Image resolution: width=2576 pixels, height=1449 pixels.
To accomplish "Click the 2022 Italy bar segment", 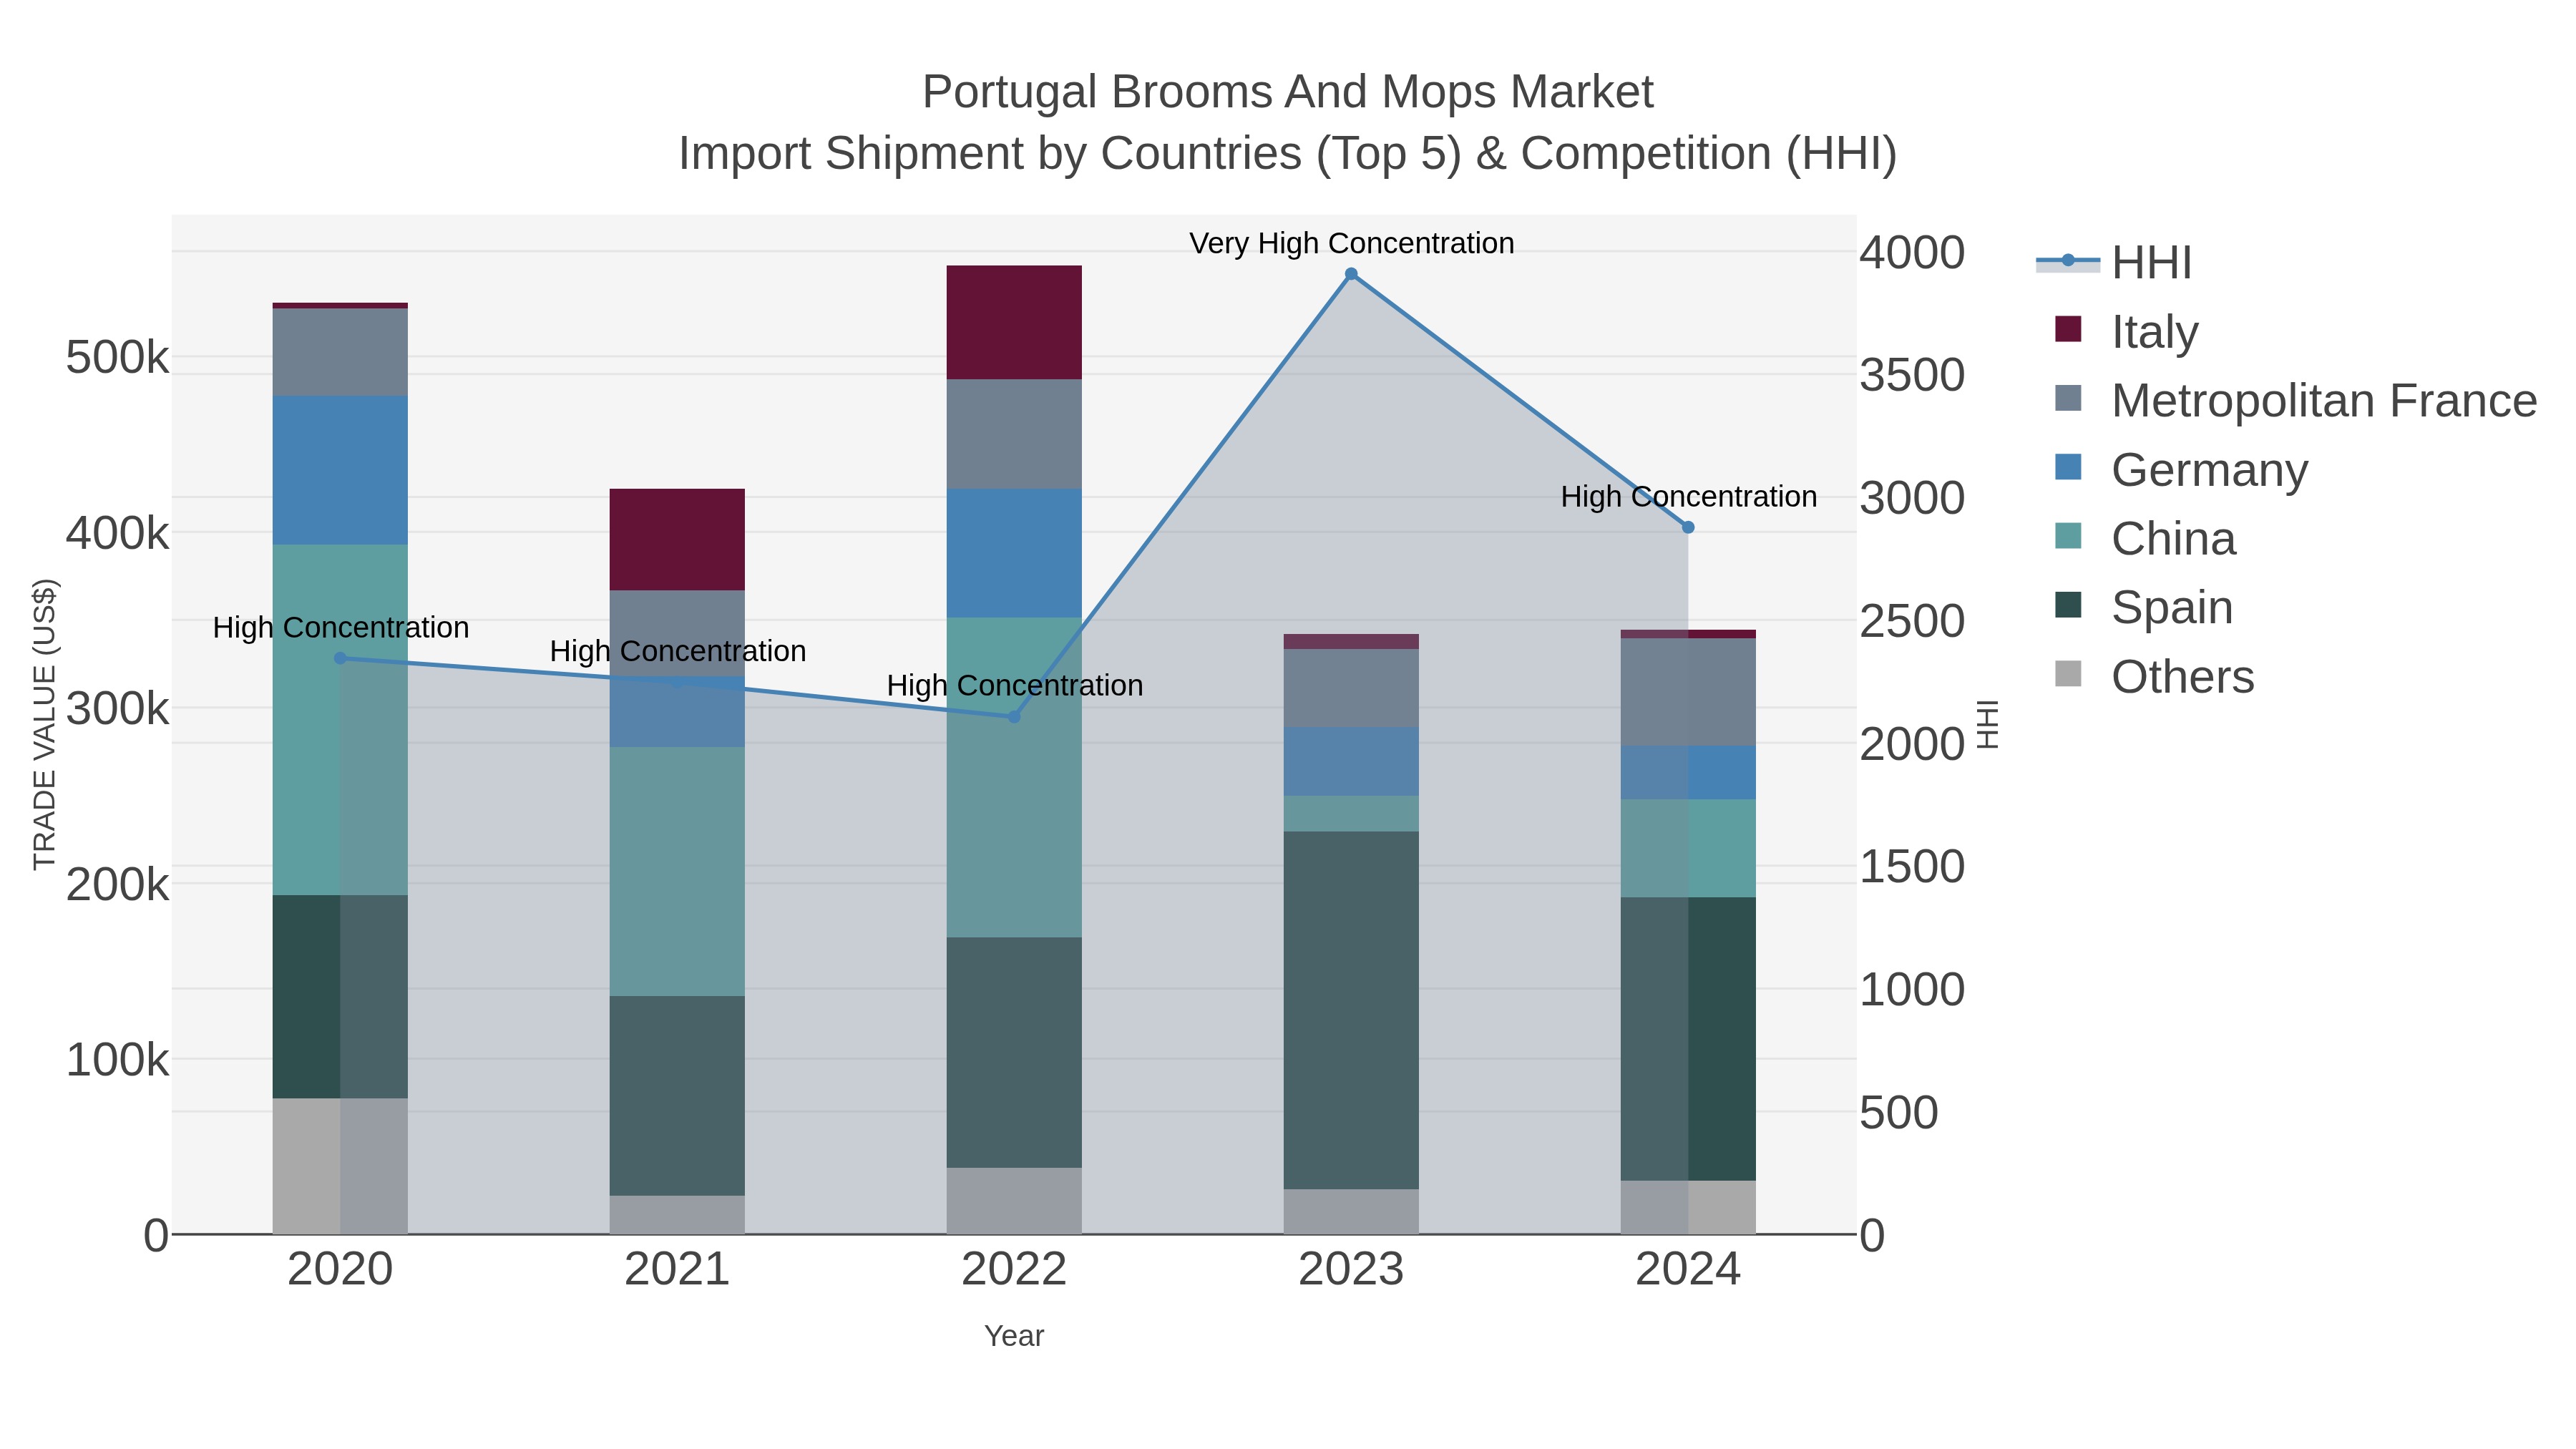I will [1014, 322].
